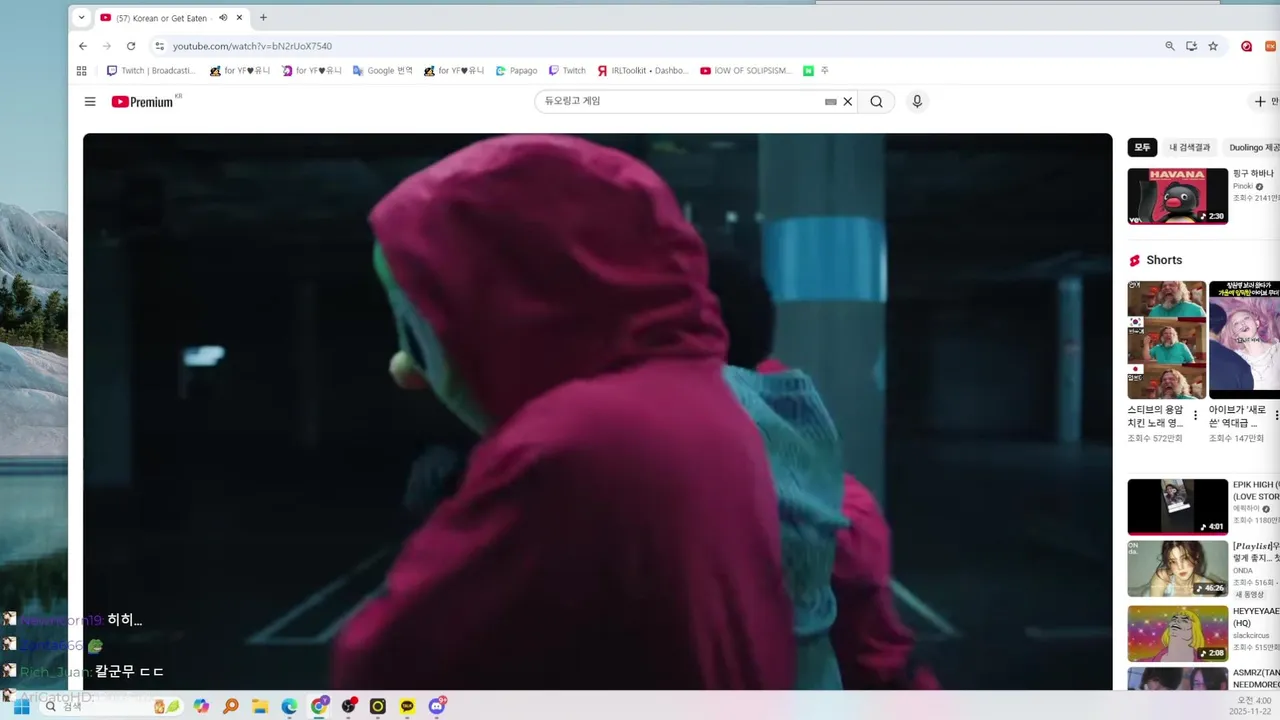Open site information icon in address bar
This screenshot has width=1280, height=720.
(x=159, y=46)
